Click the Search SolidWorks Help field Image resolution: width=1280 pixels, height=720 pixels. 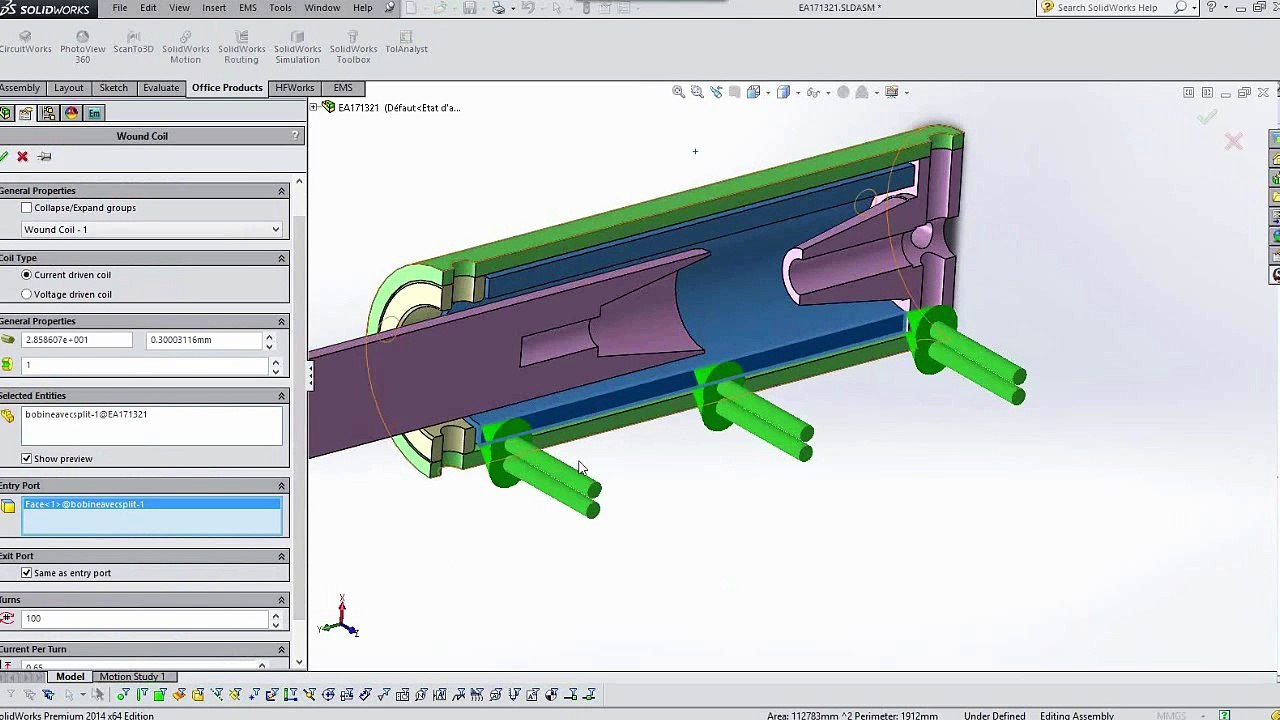[1107, 8]
